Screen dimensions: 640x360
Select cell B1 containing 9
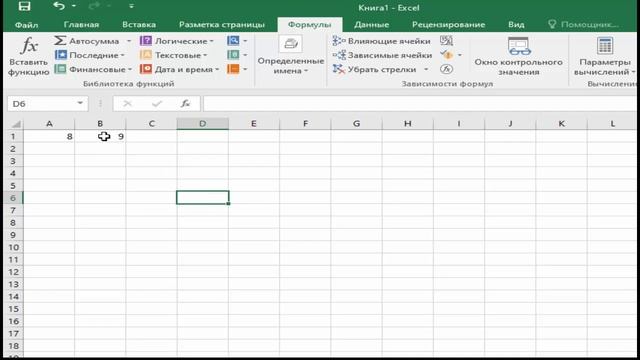(x=100, y=136)
